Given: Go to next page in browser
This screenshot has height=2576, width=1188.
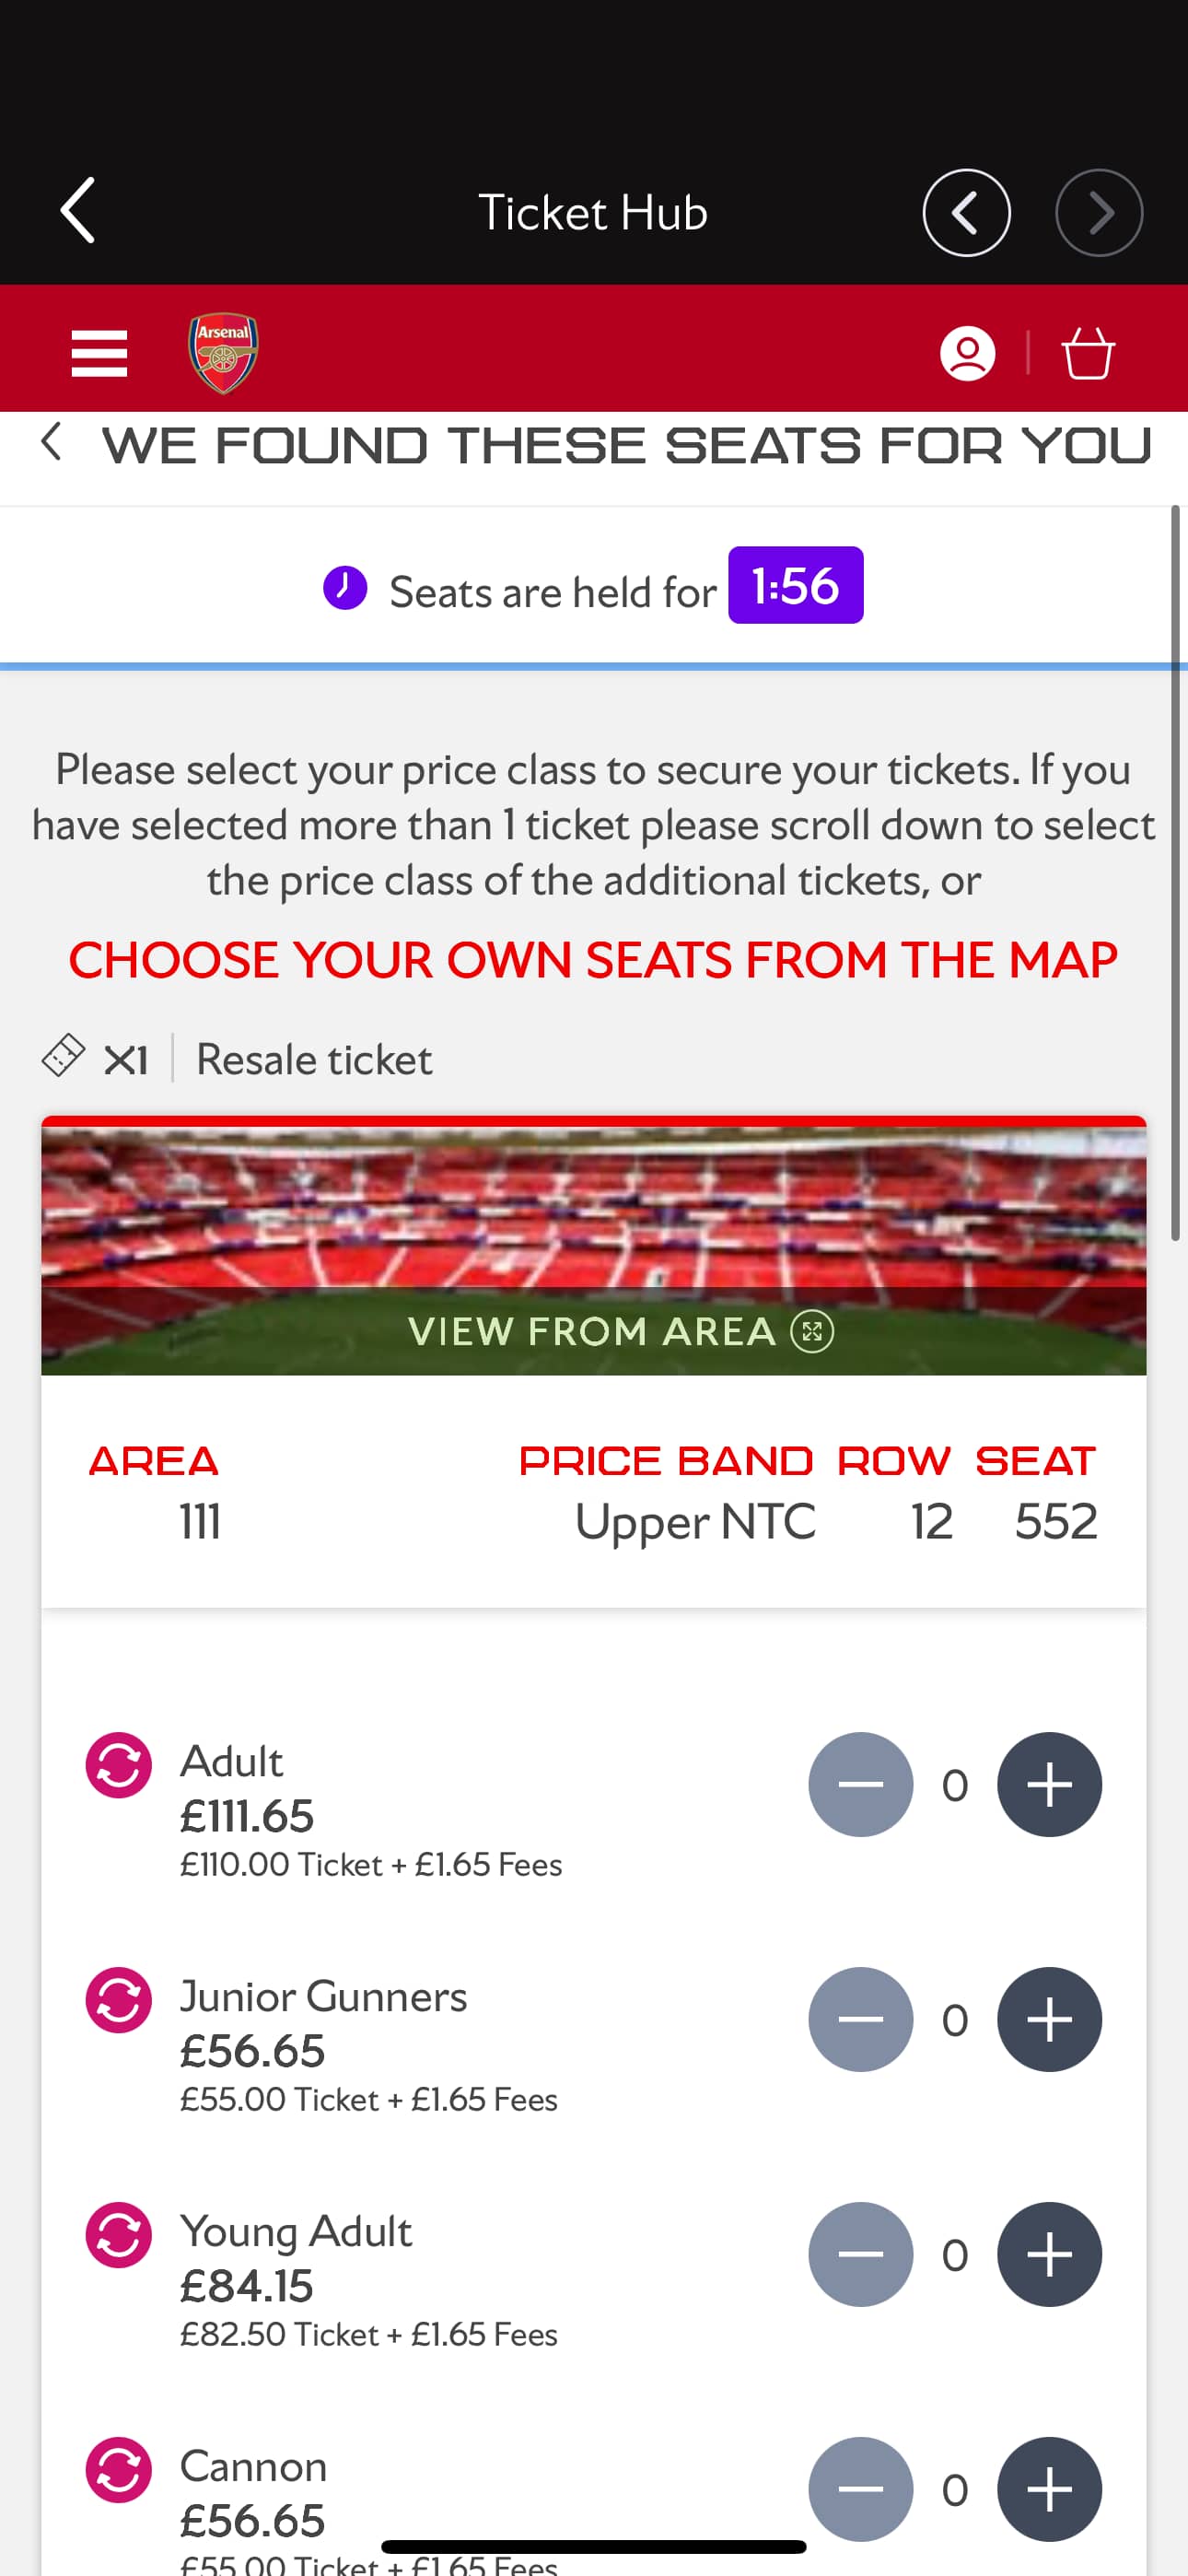Looking at the screenshot, I should [x=1098, y=213].
